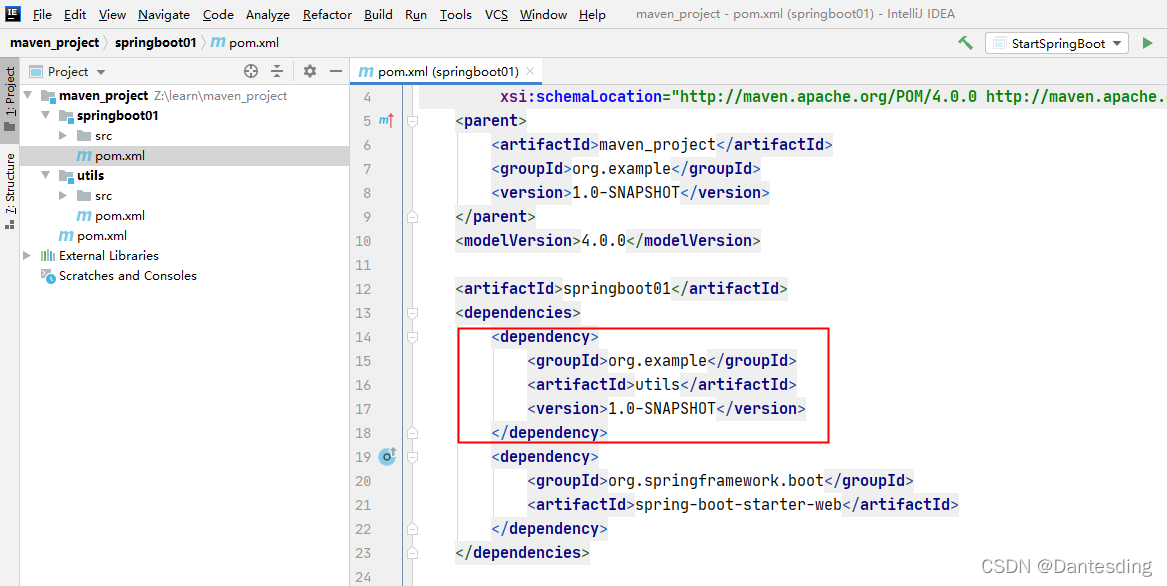The image size is (1167, 586).
Task: Select the springboot01 module folder
Action: coord(109,116)
